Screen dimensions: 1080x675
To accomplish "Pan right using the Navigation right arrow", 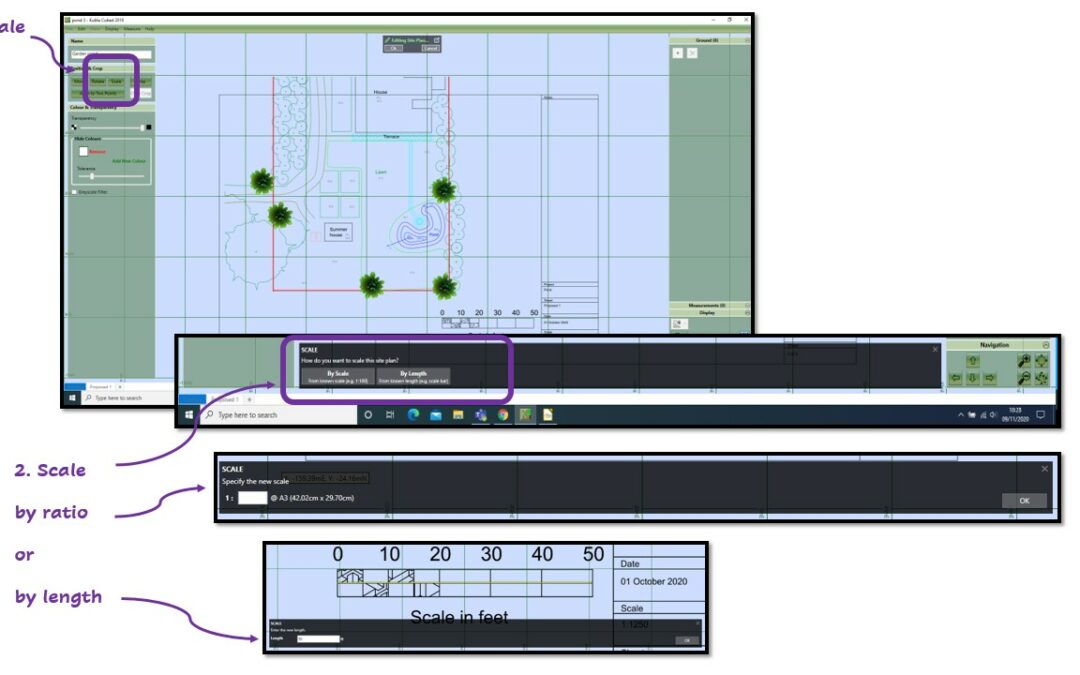I will pos(990,377).
